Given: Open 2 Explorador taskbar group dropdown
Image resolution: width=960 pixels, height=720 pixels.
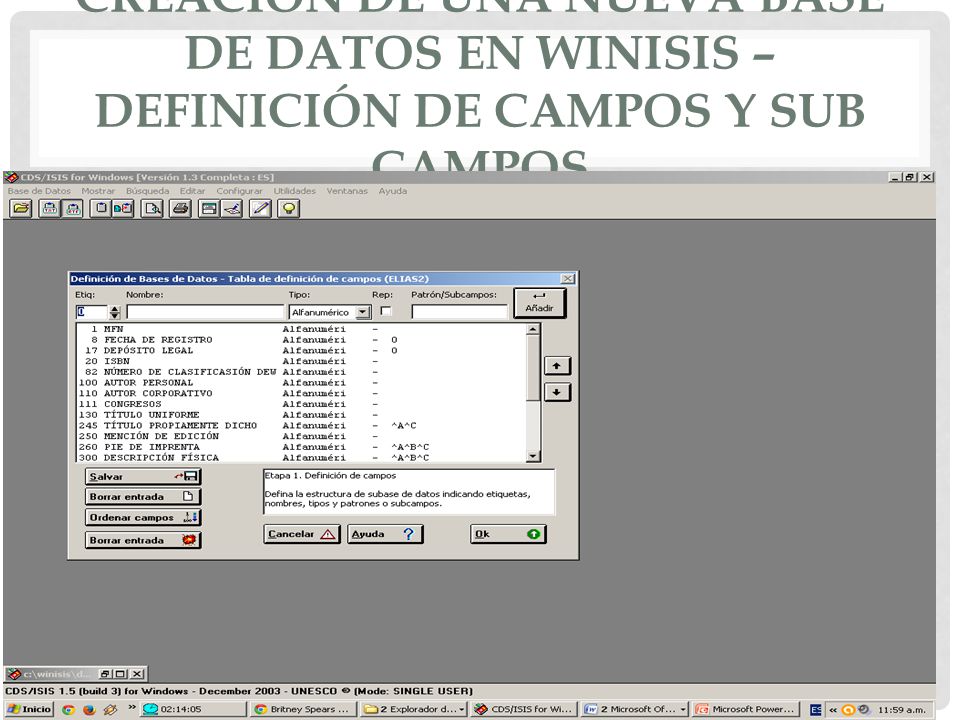Looking at the screenshot, I should pyautogui.click(x=462, y=710).
